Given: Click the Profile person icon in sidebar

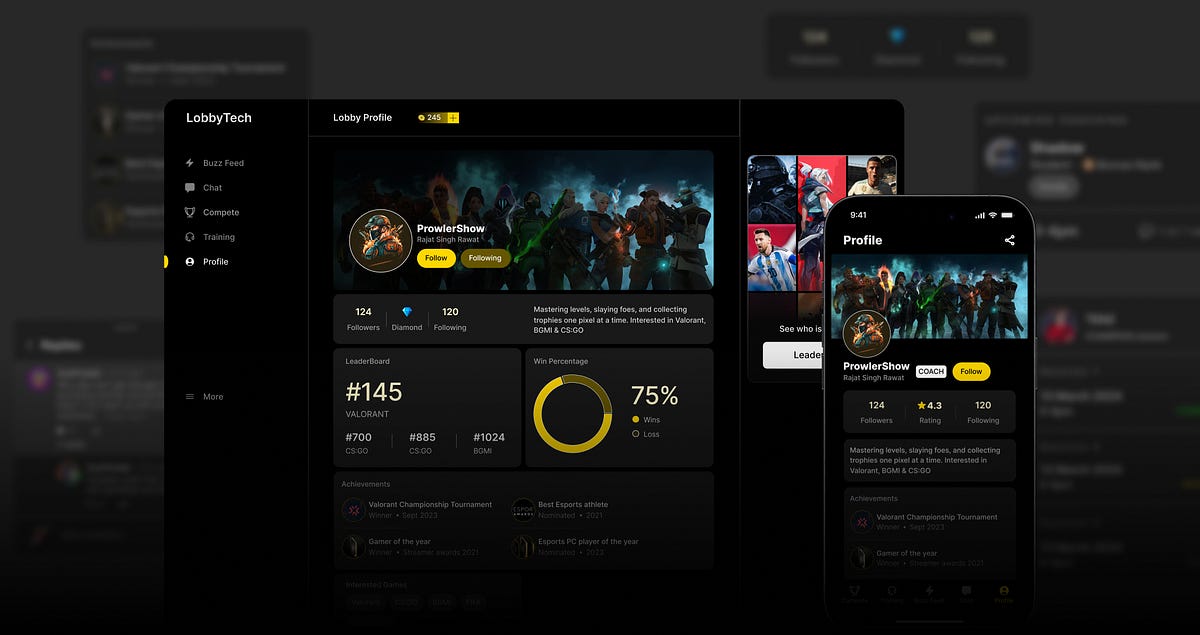Looking at the screenshot, I should click(x=190, y=262).
